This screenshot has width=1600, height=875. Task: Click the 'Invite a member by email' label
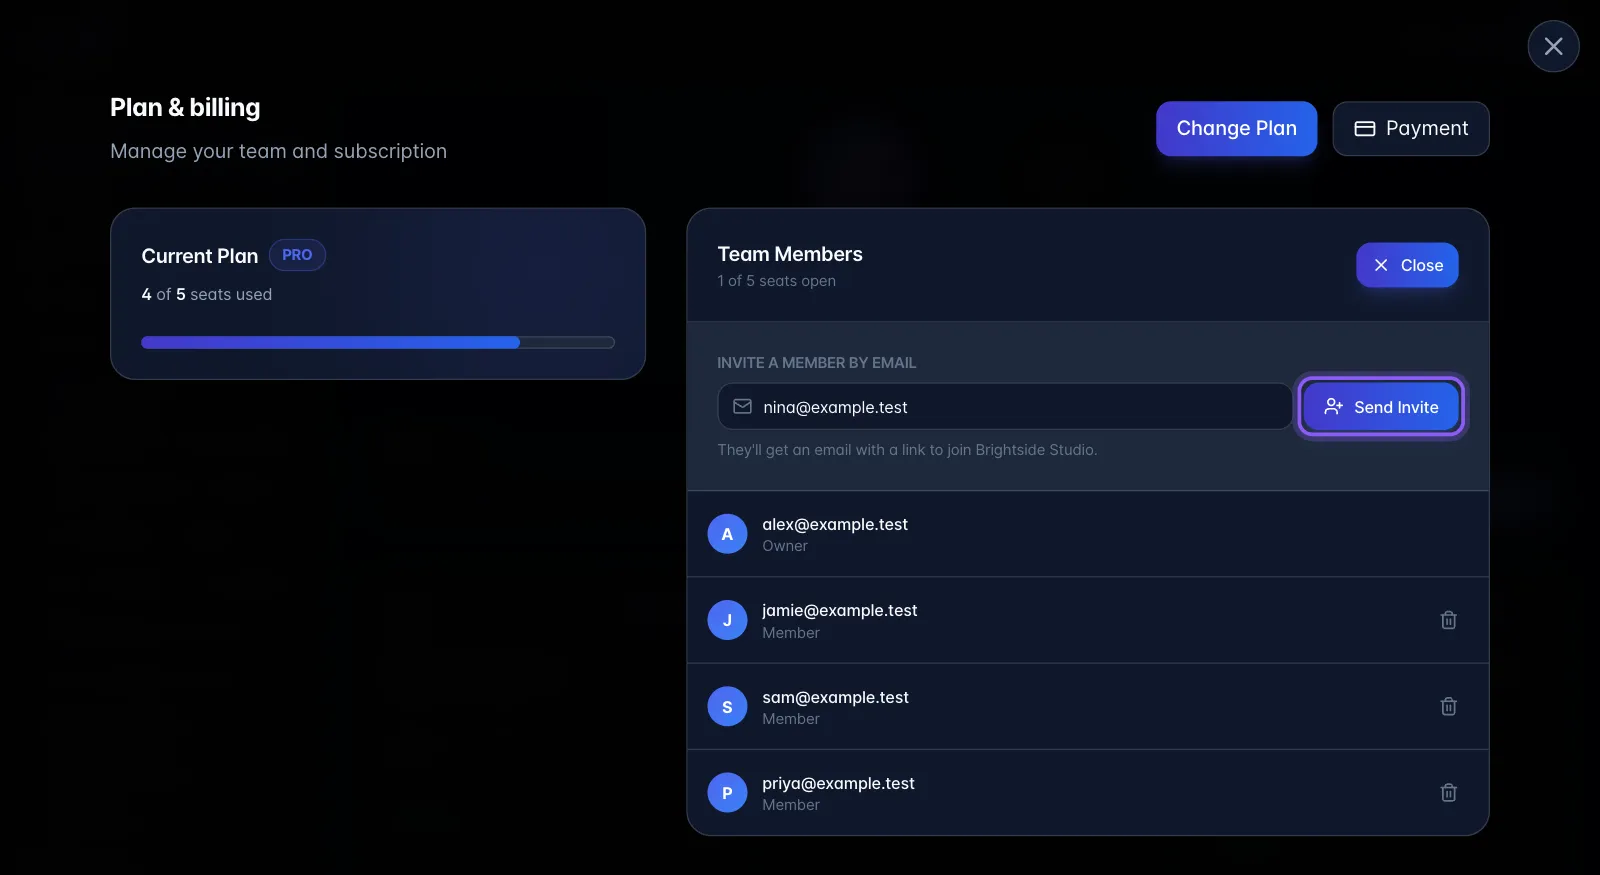(x=816, y=363)
